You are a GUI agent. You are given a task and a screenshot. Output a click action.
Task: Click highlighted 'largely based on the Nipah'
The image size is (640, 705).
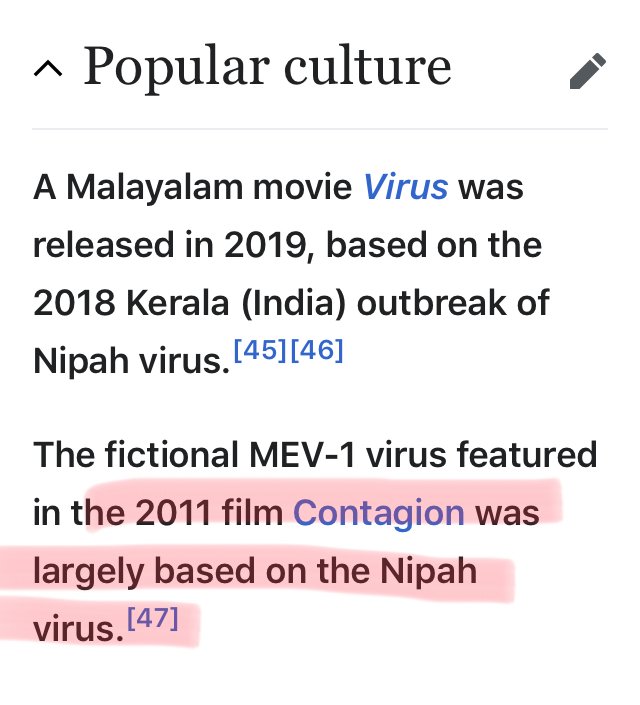pos(255,571)
